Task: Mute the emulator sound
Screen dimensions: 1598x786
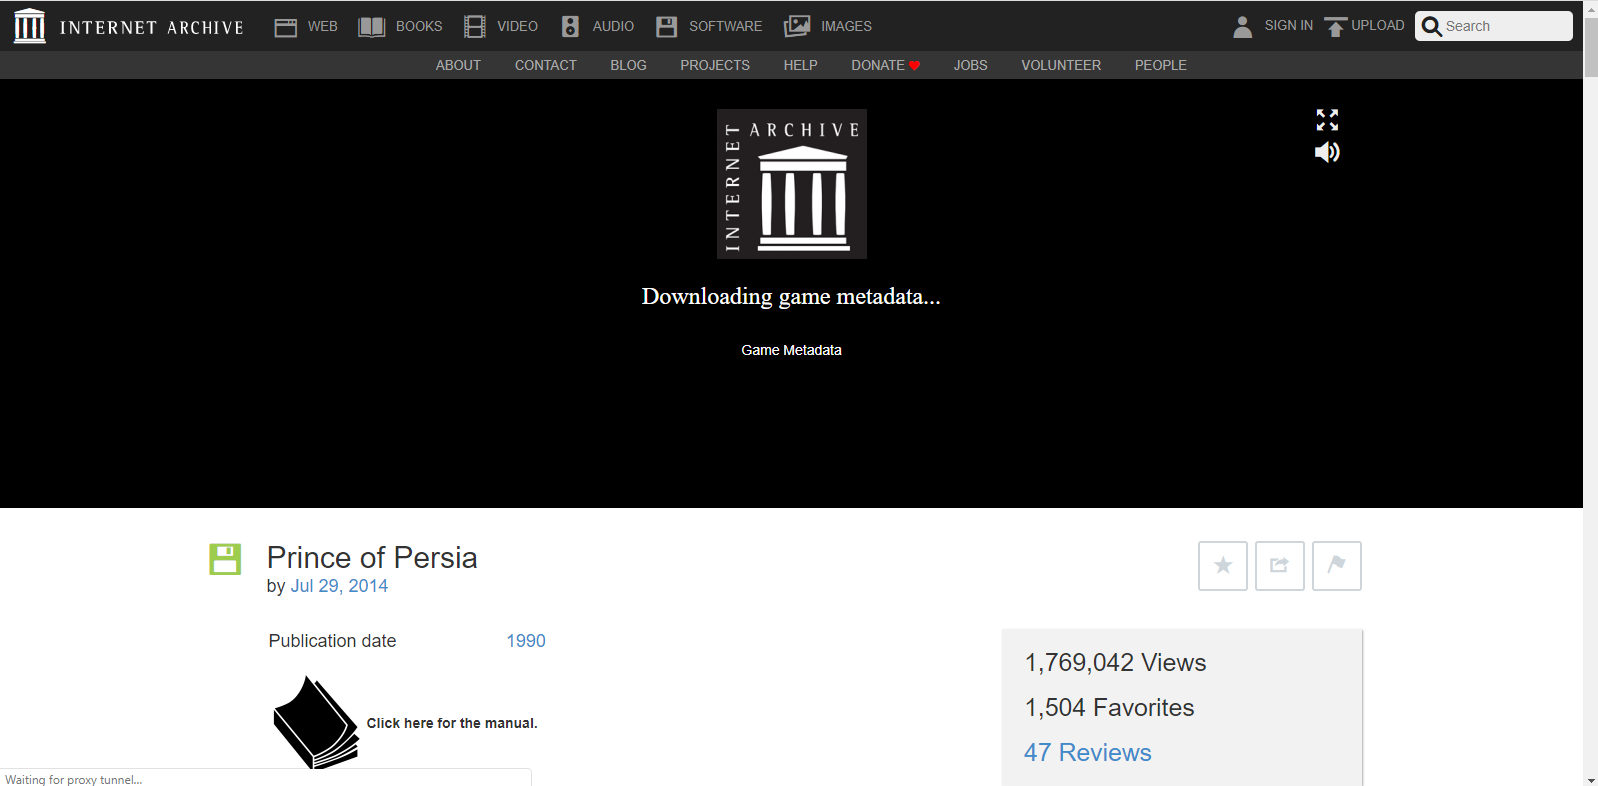Action: 1327,152
